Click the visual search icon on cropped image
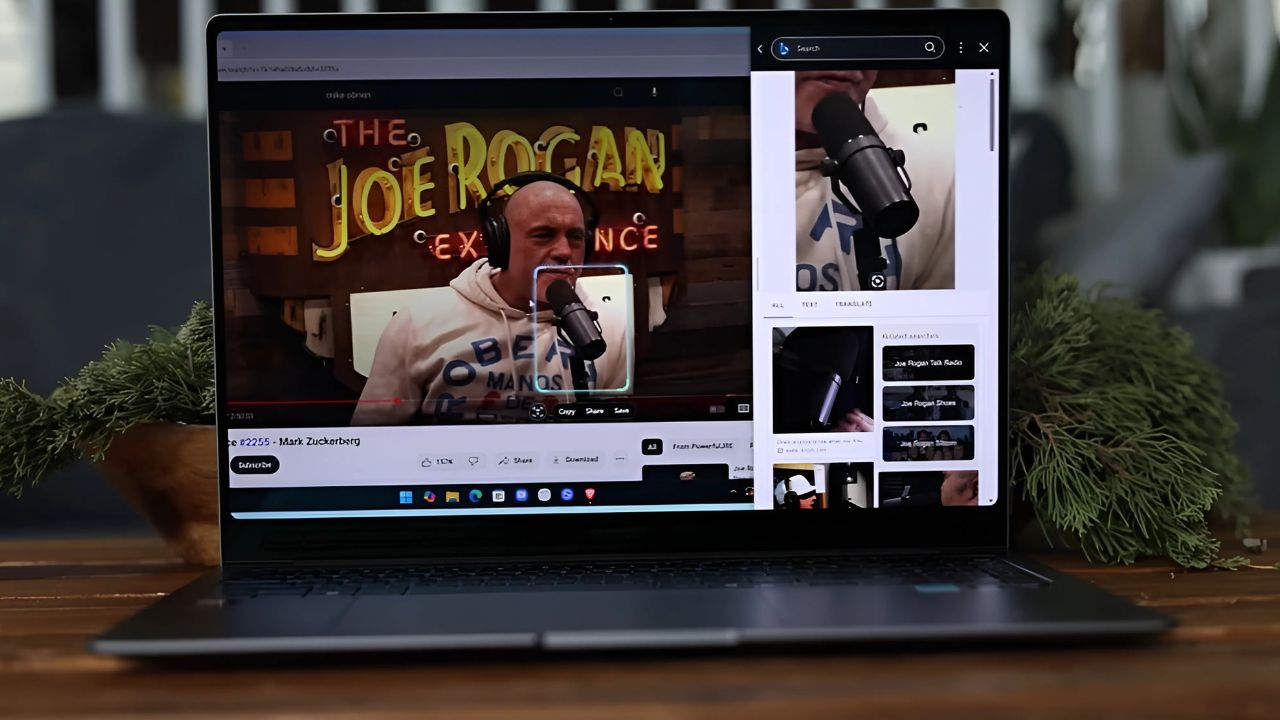 click(877, 281)
